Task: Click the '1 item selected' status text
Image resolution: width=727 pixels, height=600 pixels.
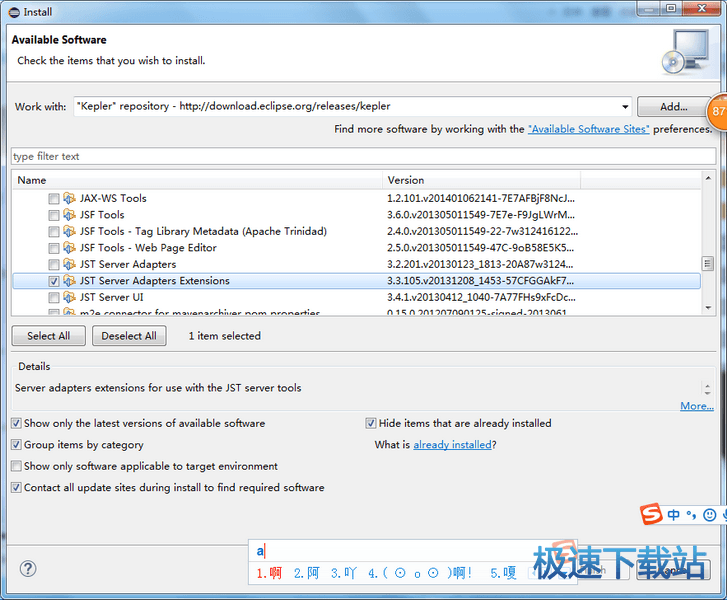Action: coord(225,336)
